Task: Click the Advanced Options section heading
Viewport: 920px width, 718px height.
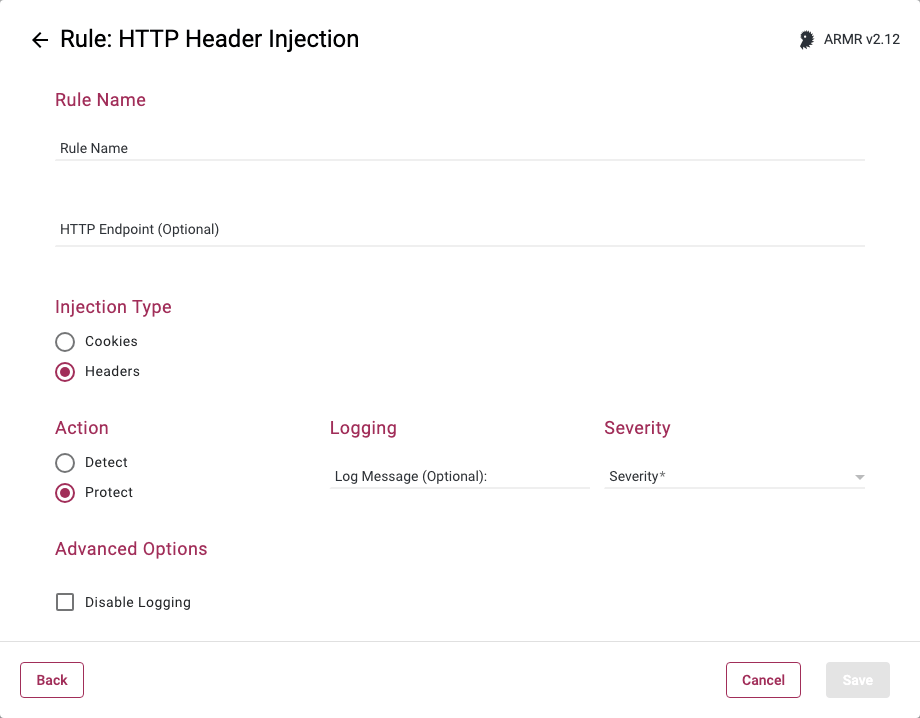Action: (131, 549)
